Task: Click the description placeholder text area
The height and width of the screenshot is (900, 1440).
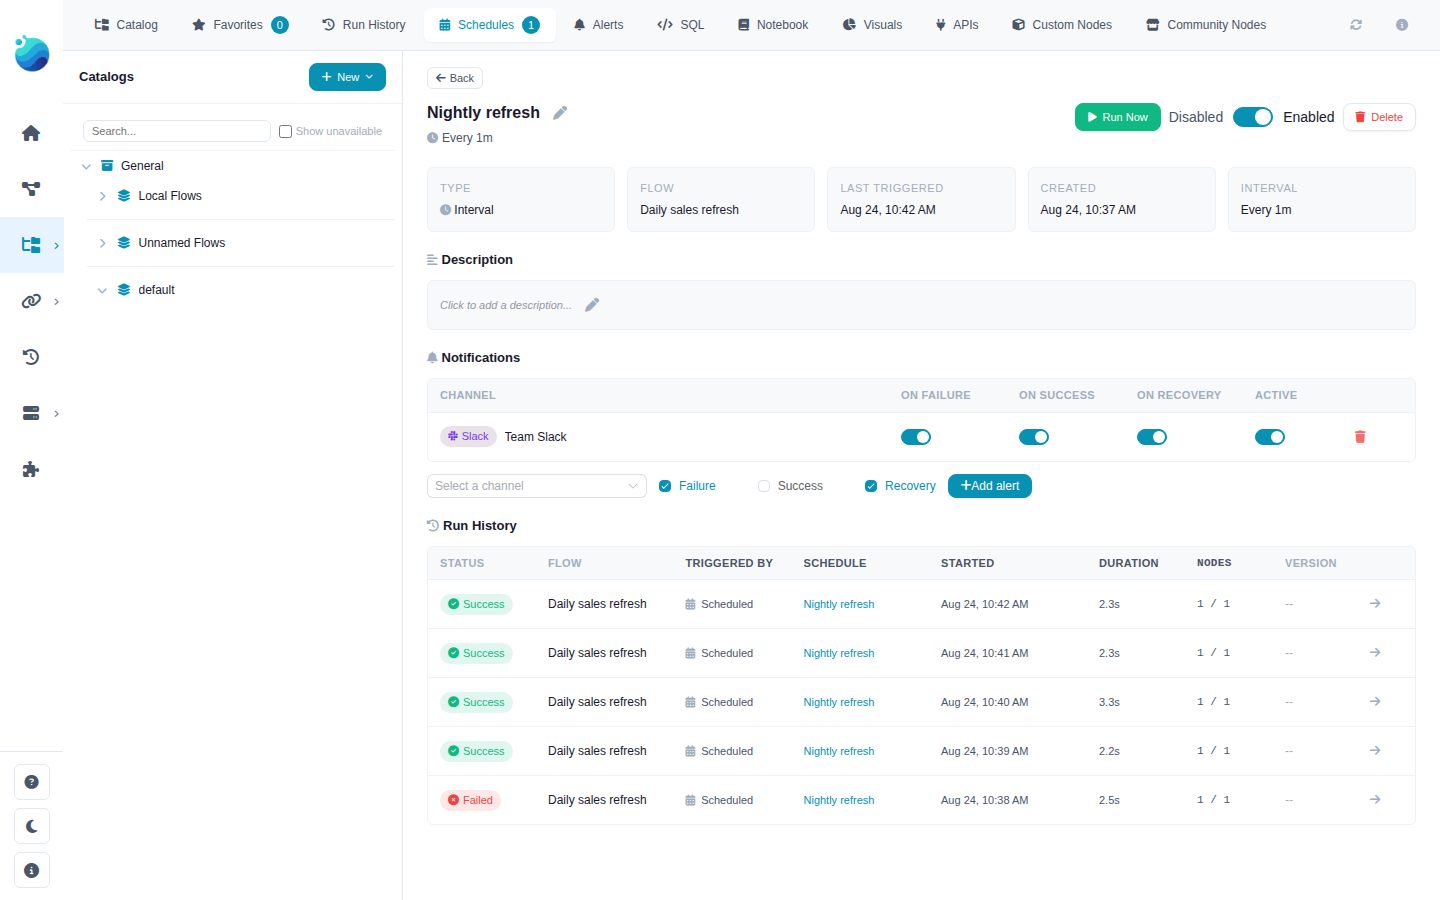Action: 506,305
